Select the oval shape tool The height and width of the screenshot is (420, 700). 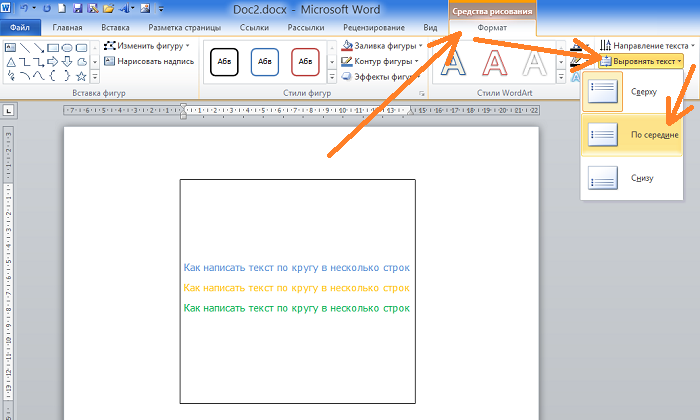(x=67, y=47)
